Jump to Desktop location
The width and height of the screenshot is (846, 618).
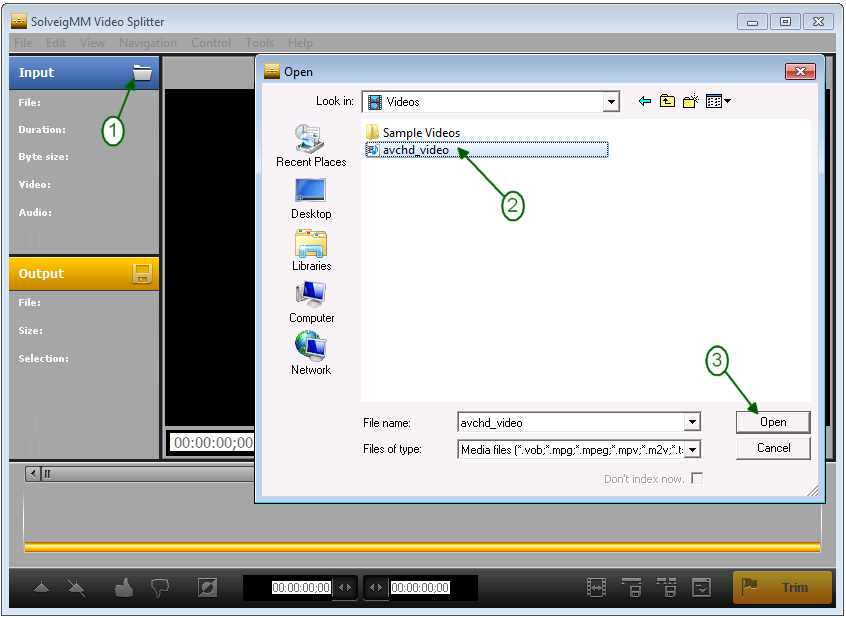click(x=311, y=199)
